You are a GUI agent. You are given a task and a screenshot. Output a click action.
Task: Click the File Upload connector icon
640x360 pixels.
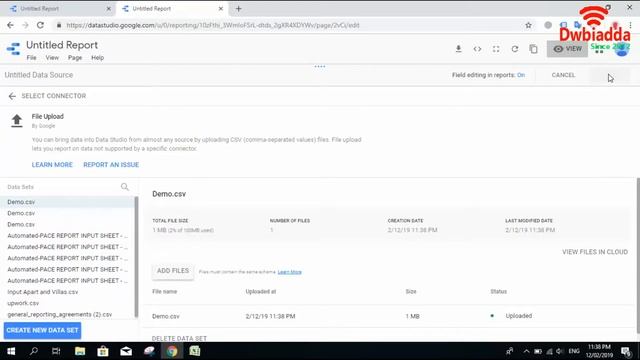(x=17, y=121)
